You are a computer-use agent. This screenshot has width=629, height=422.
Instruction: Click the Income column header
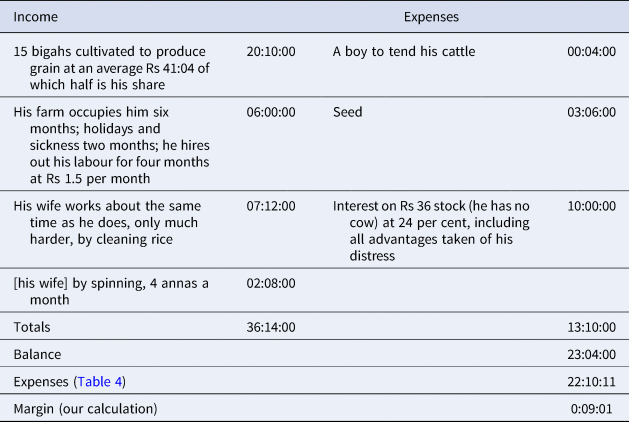point(36,17)
